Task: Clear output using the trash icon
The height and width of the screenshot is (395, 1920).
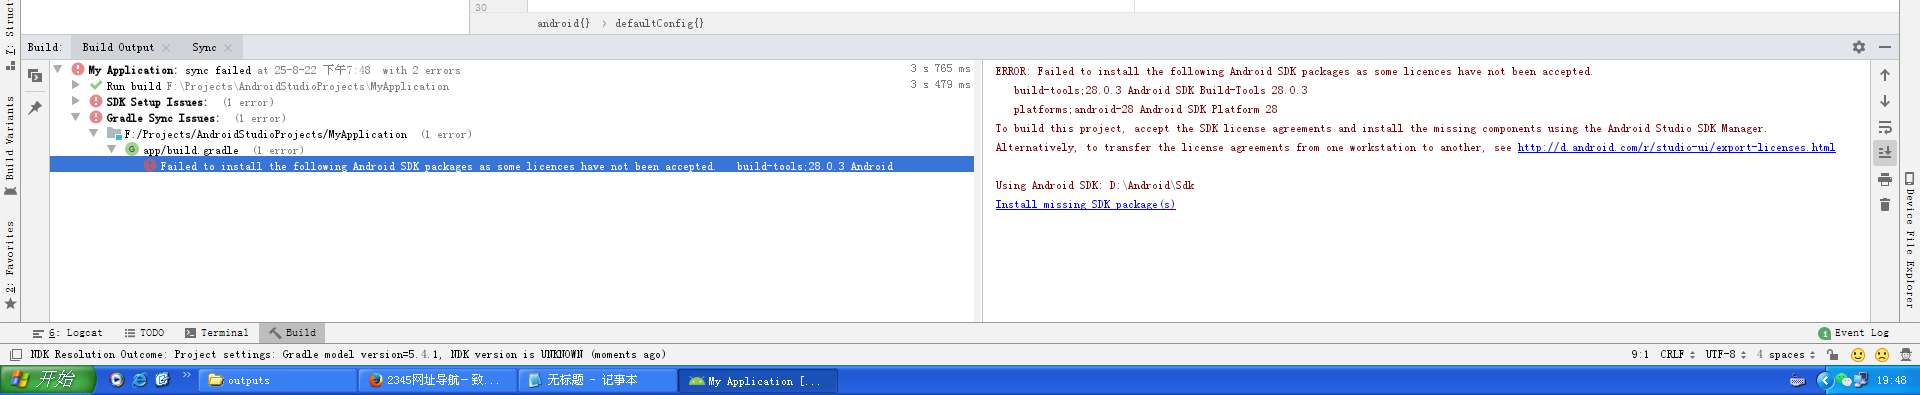Action: [1884, 205]
